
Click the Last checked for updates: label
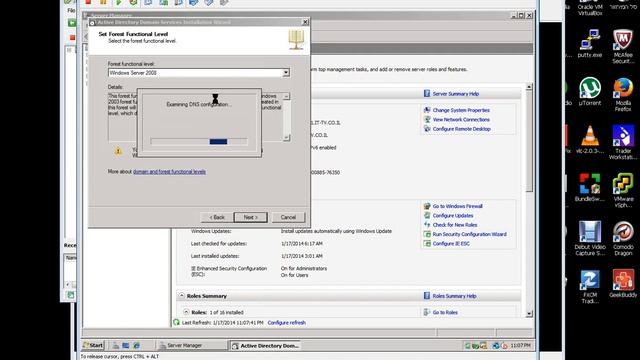[x=218, y=244]
